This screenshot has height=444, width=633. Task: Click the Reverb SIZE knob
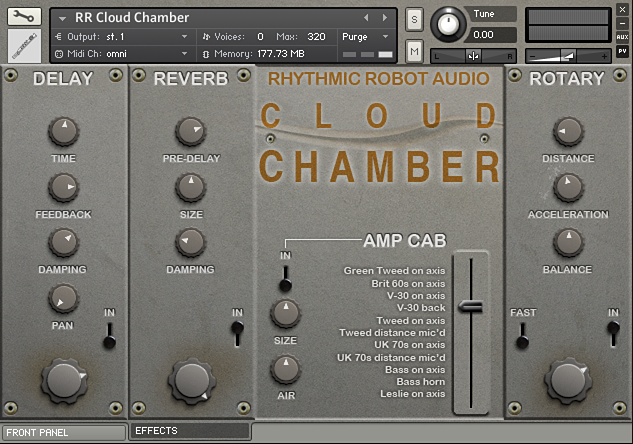[191, 187]
